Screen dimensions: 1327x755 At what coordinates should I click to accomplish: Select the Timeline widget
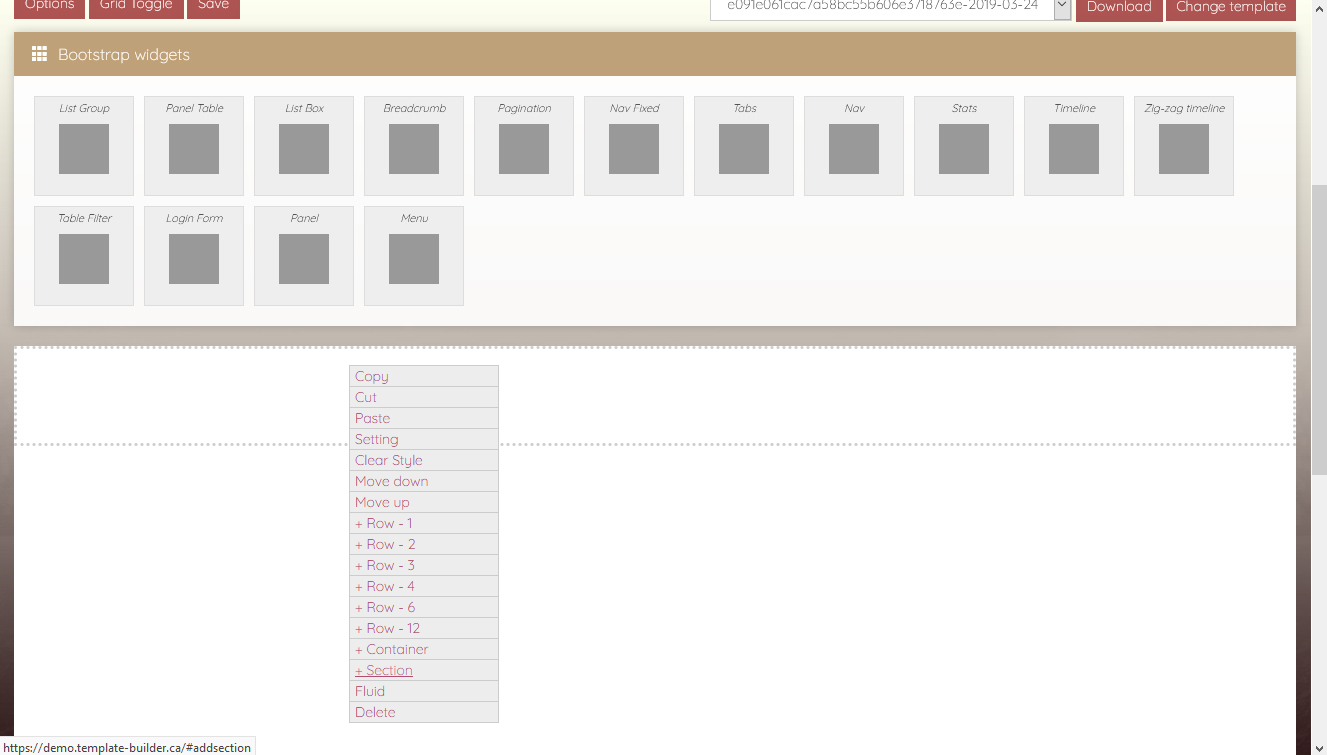point(1074,147)
